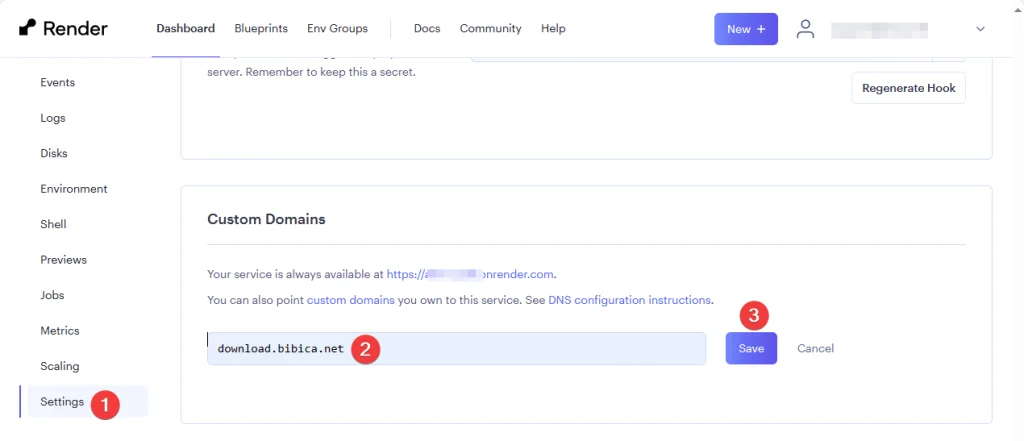Image resolution: width=1024 pixels, height=441 pixels.
Task: Go to Blueprints in top navigation
Action: point(260,28)
